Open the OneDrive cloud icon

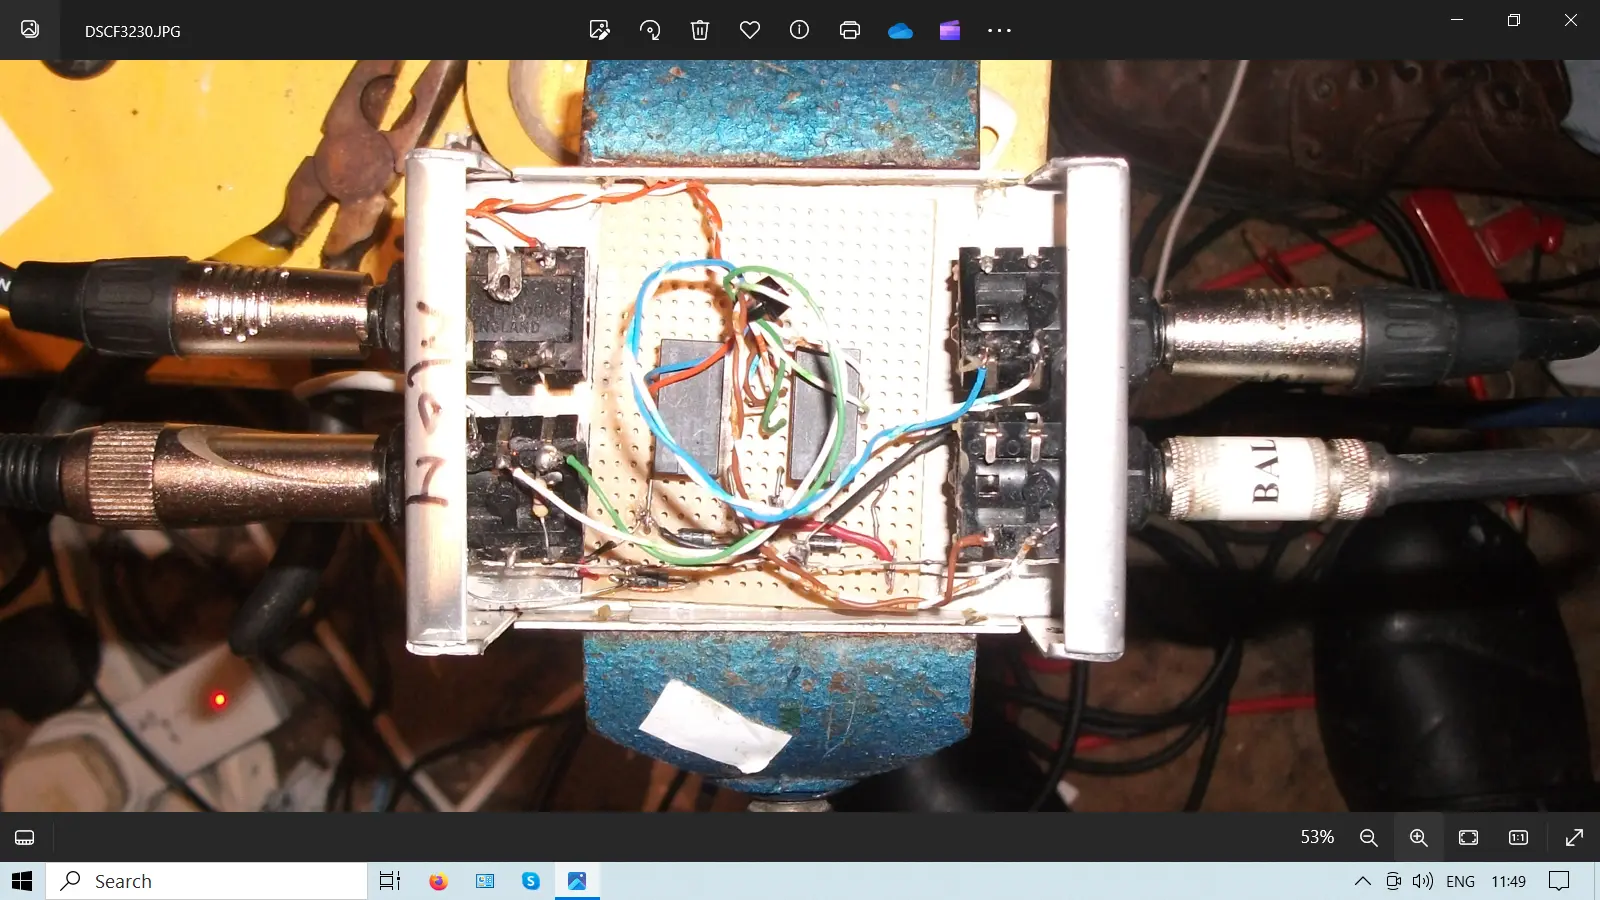[x=900, y=31]
